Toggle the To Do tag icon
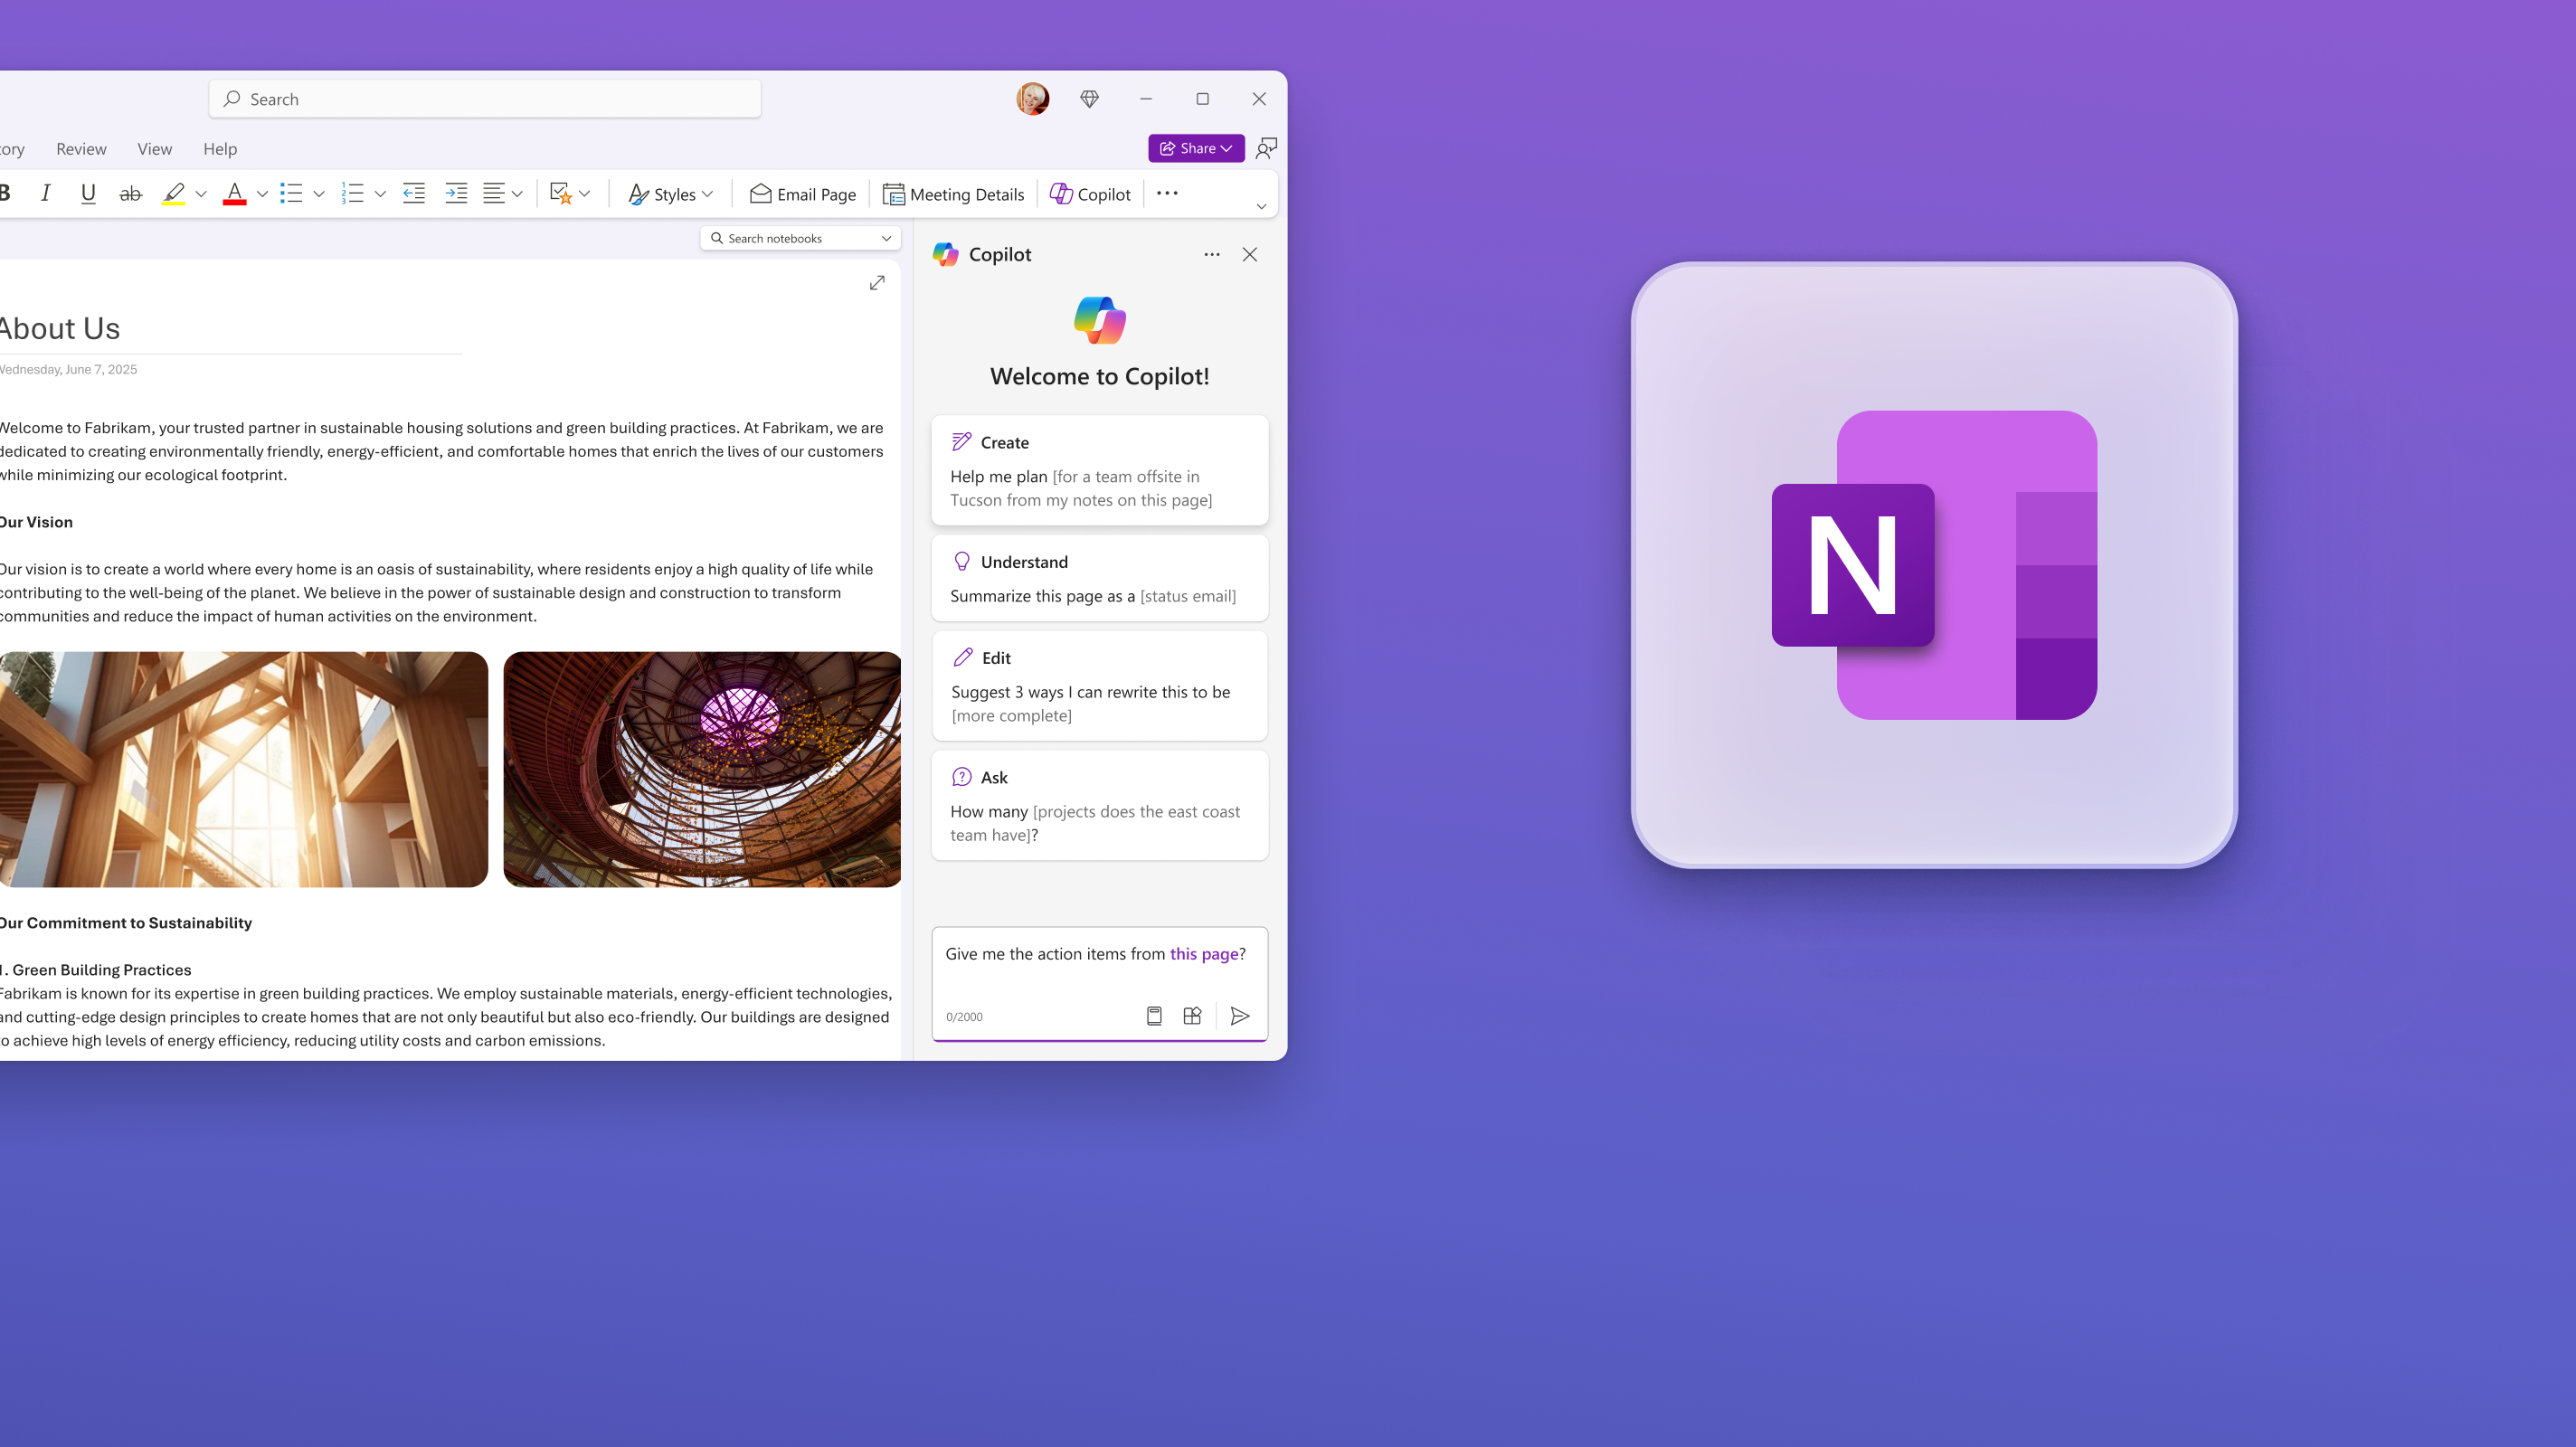Image resolution: width=2576 pixels, height=1447 pixels. 561,193
